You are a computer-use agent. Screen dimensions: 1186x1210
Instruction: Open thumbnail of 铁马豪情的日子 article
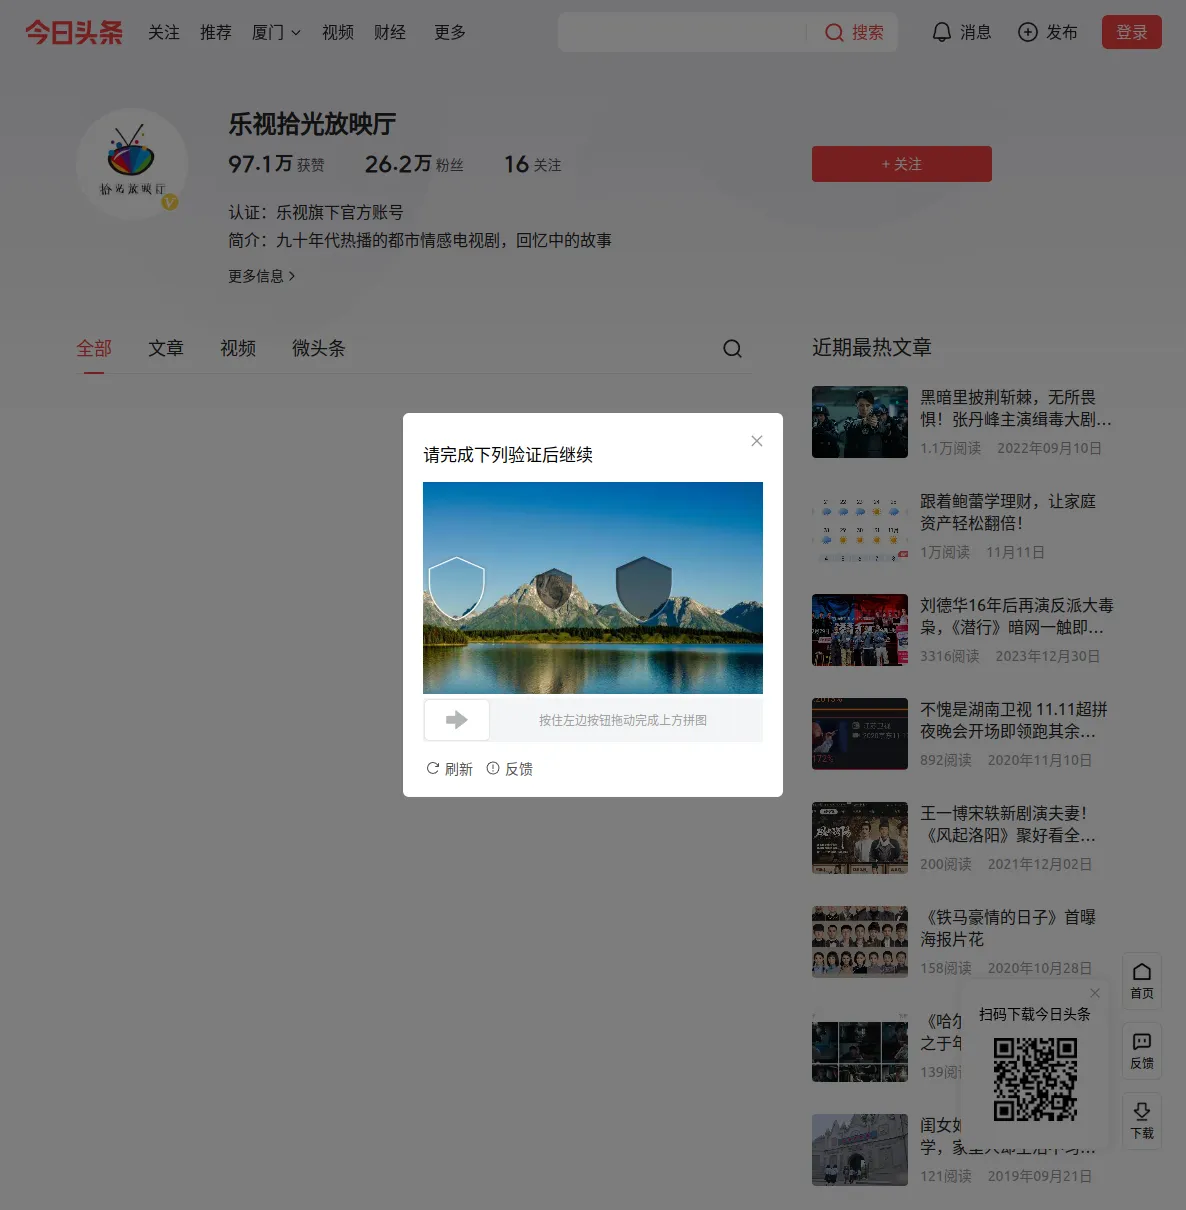coord(860,942)
